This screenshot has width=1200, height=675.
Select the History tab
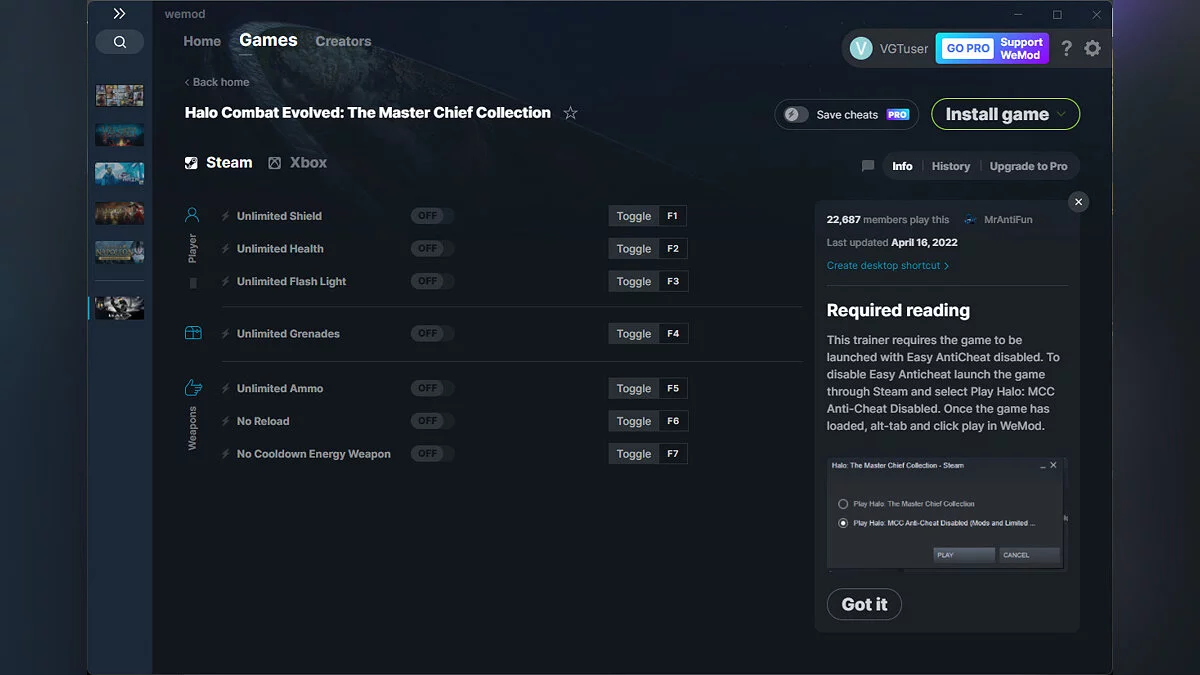951,166
